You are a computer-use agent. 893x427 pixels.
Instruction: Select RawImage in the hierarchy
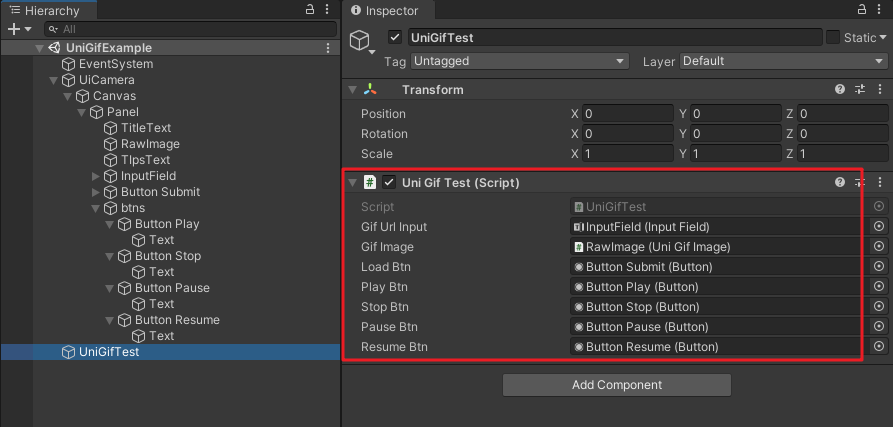(150, 144)
